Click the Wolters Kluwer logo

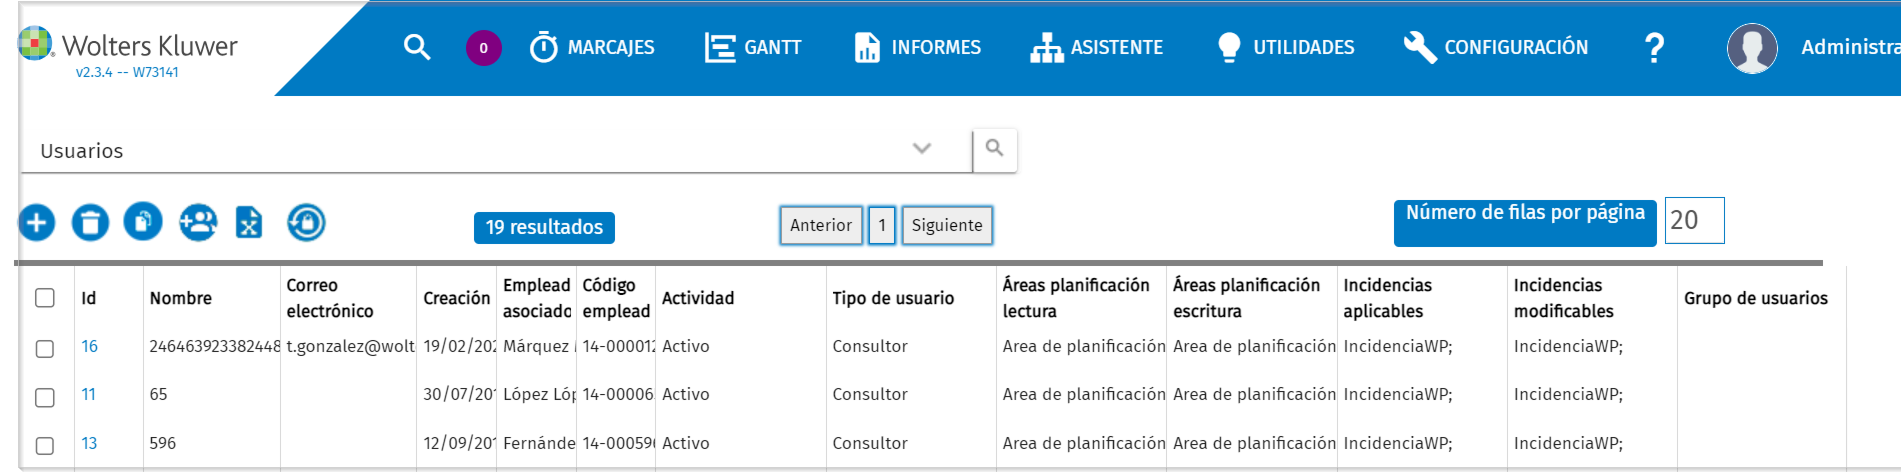(128, 45)
